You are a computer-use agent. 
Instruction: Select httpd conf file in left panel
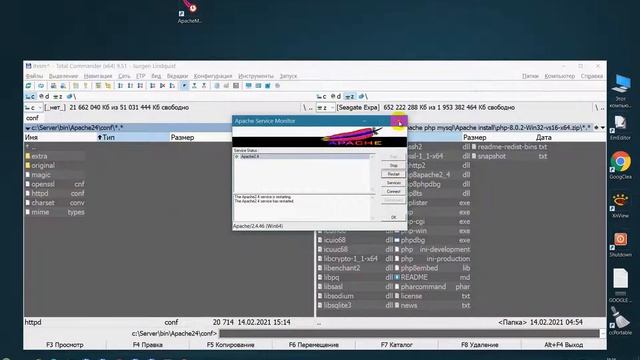pos(55,193)
